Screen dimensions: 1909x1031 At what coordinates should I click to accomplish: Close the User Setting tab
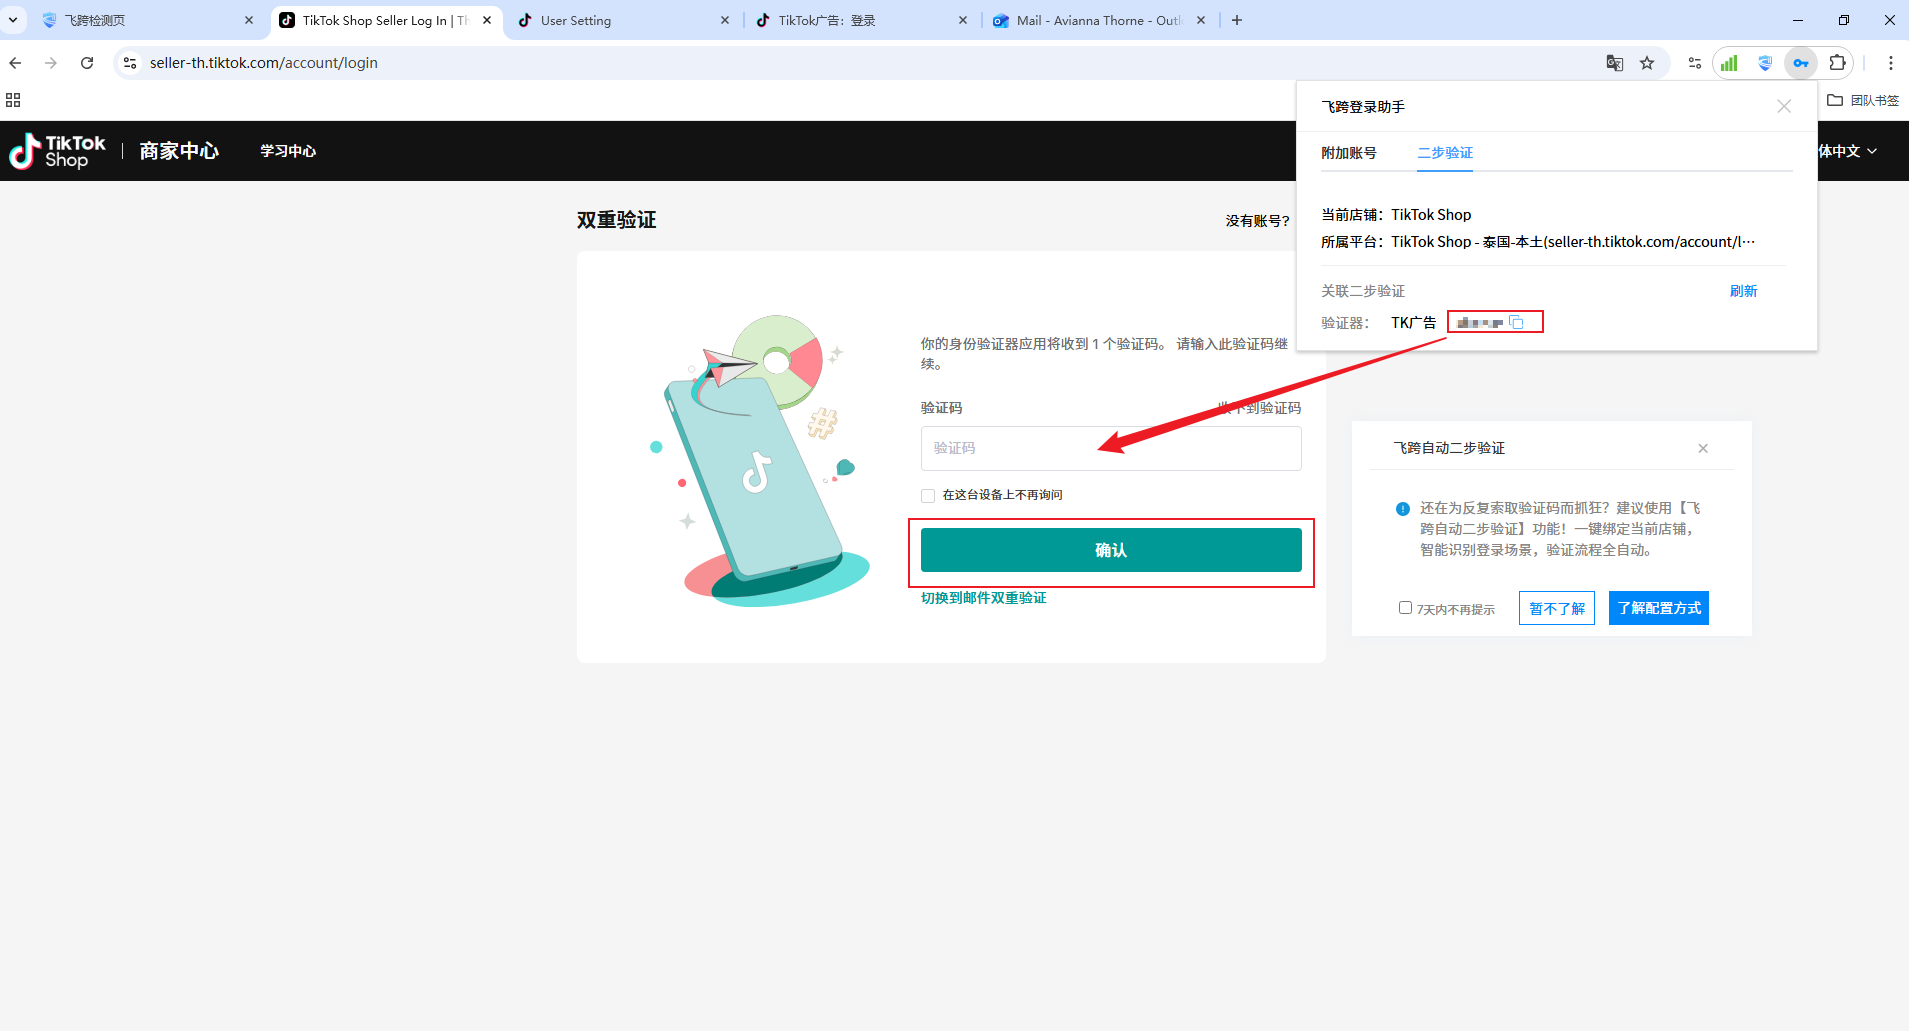tap(725, 20)
